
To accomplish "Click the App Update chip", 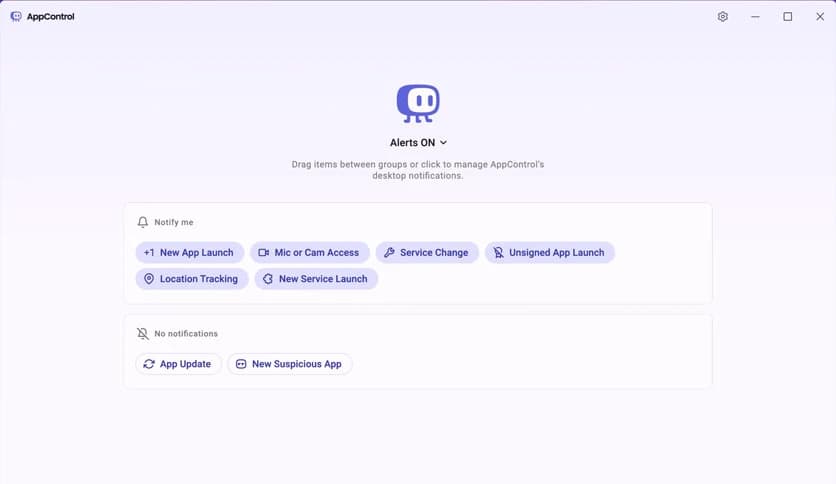I will click(x=179, y=364).
